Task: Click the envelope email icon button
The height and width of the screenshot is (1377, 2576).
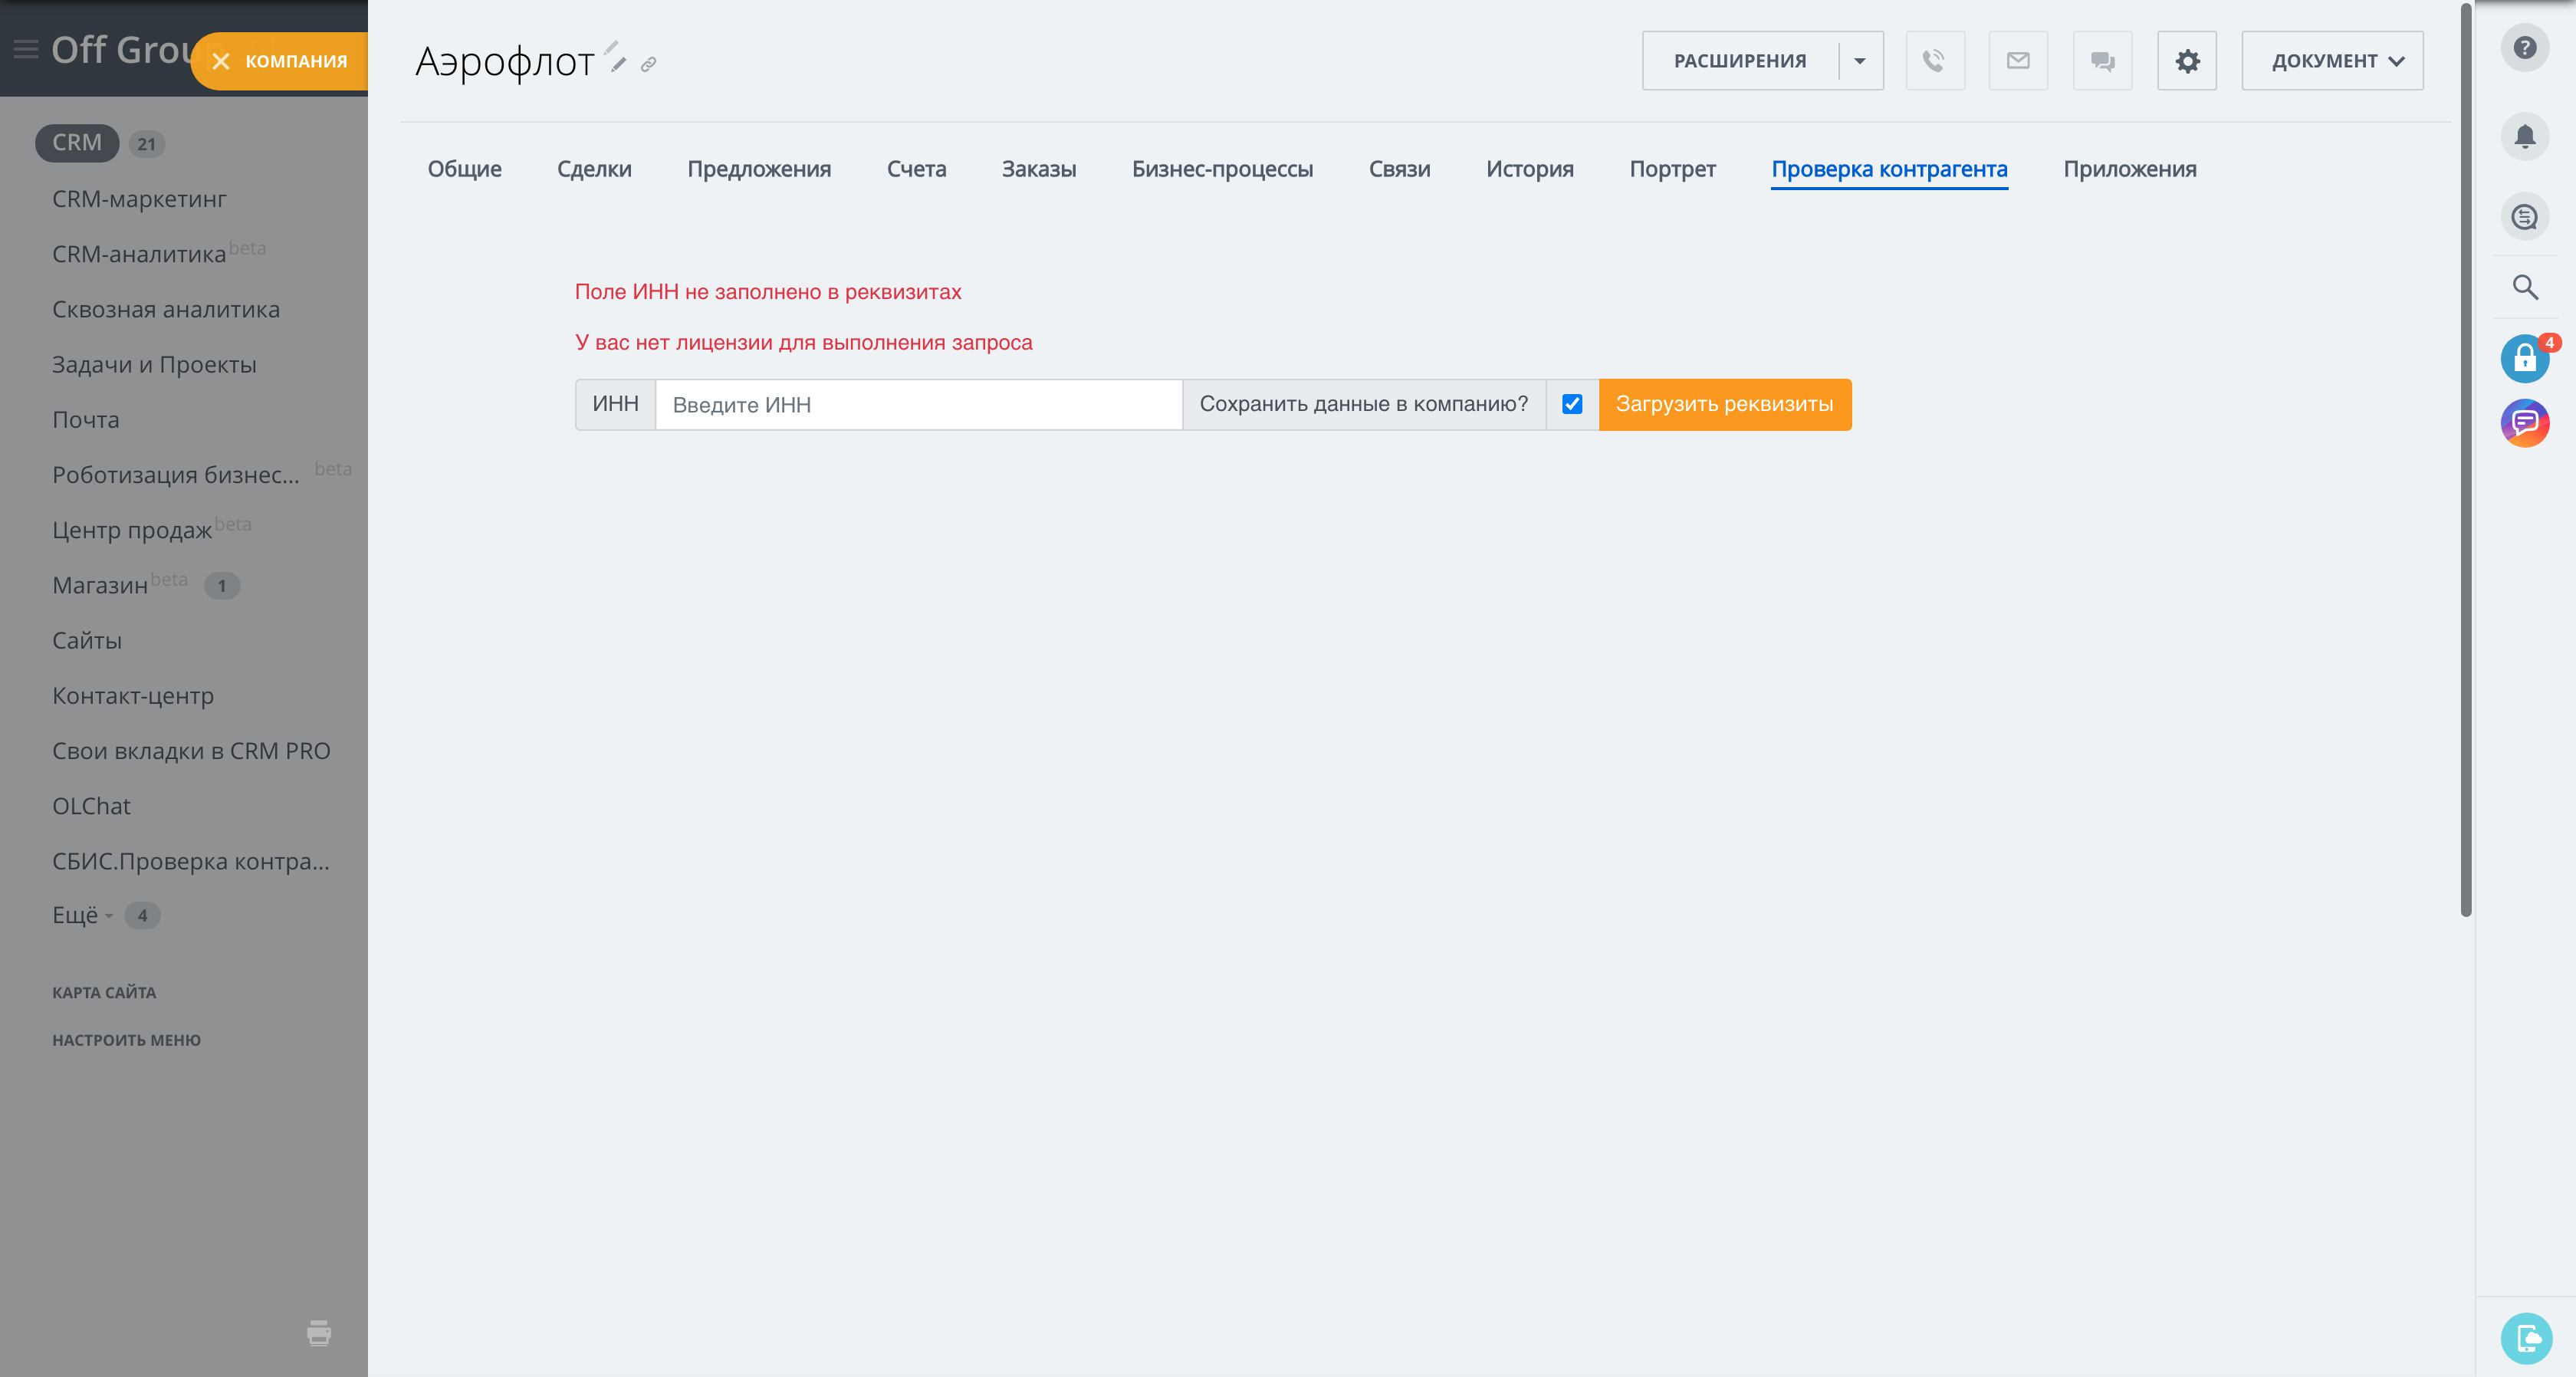Action: [2018, 61]
